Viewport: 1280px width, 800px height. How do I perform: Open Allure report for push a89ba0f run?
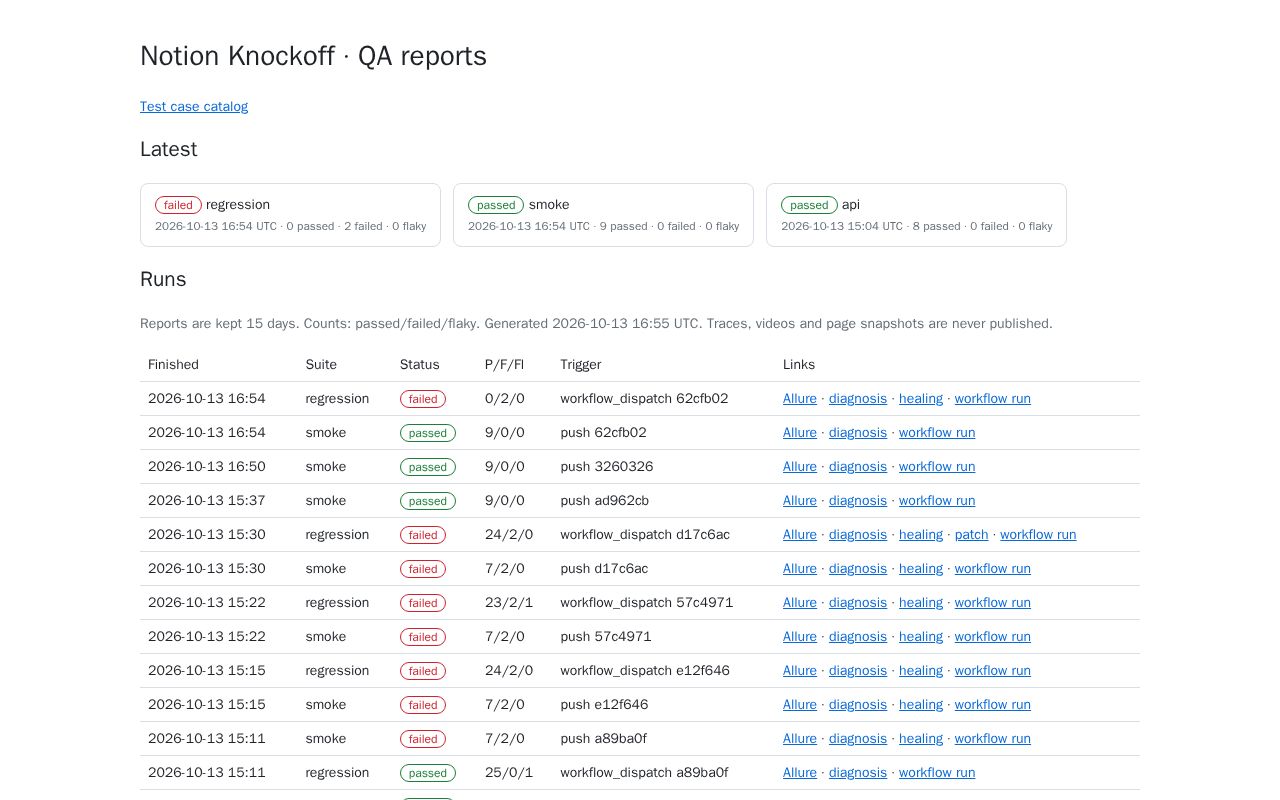[800, 739]
